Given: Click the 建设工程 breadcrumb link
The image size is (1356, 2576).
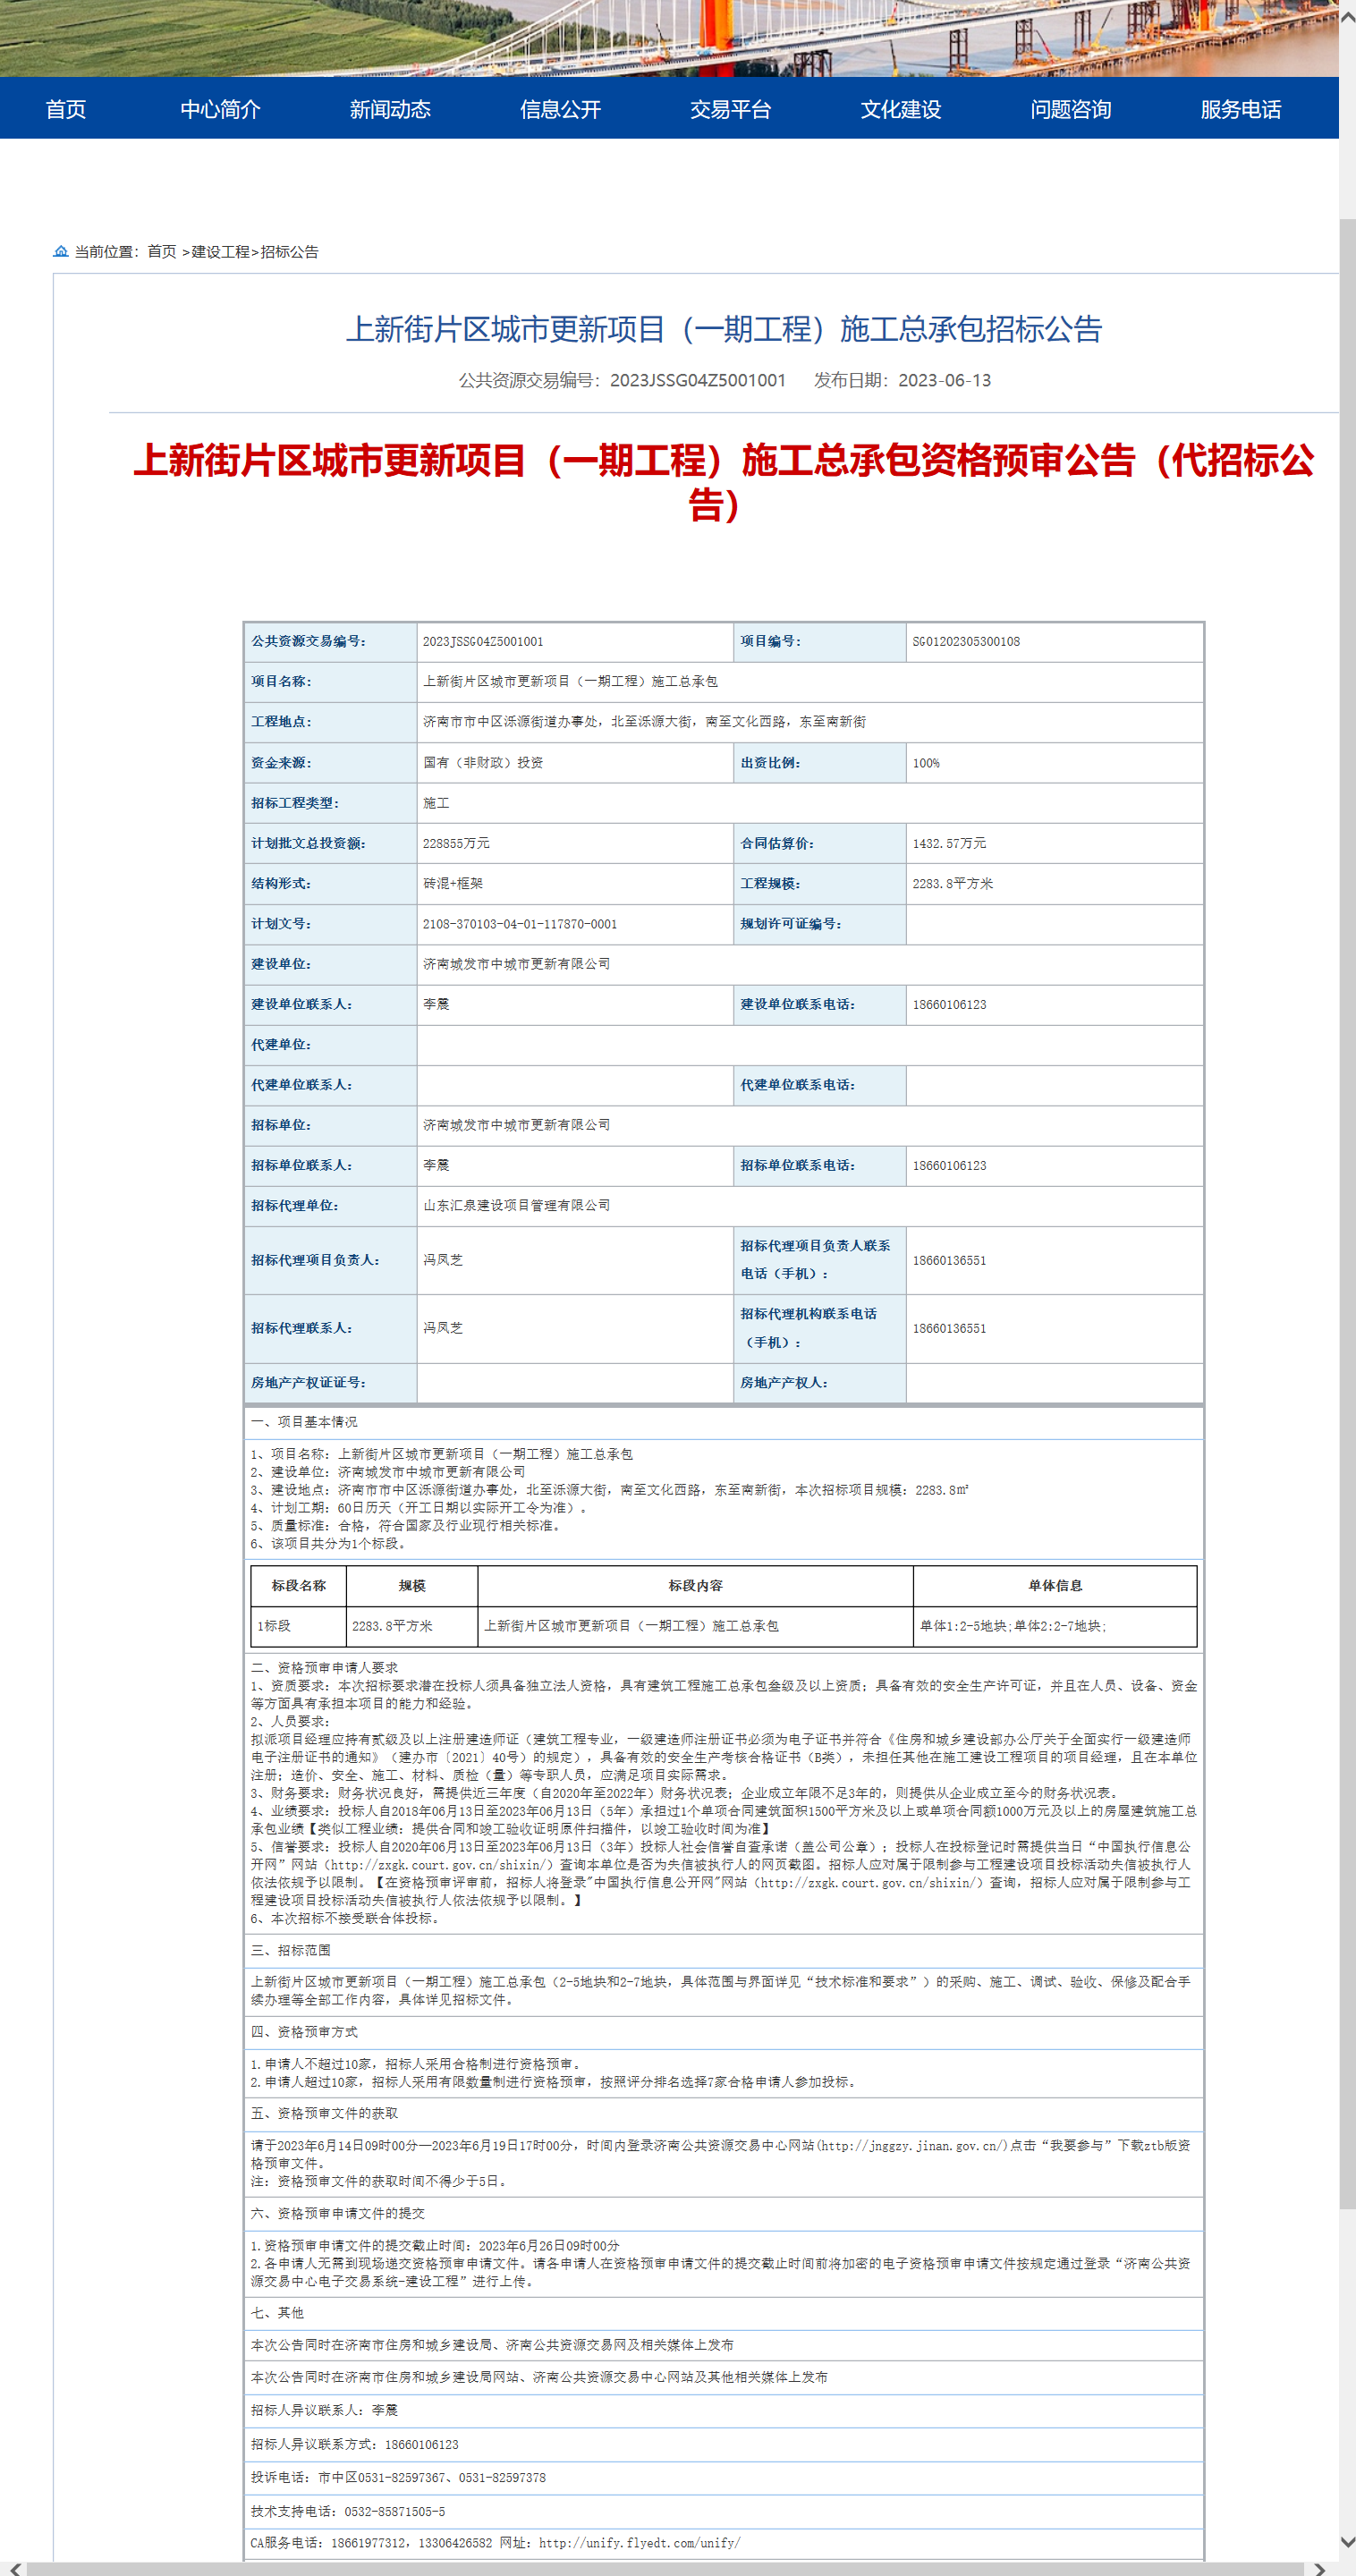Looking at the screenshot, I should 220,252.
